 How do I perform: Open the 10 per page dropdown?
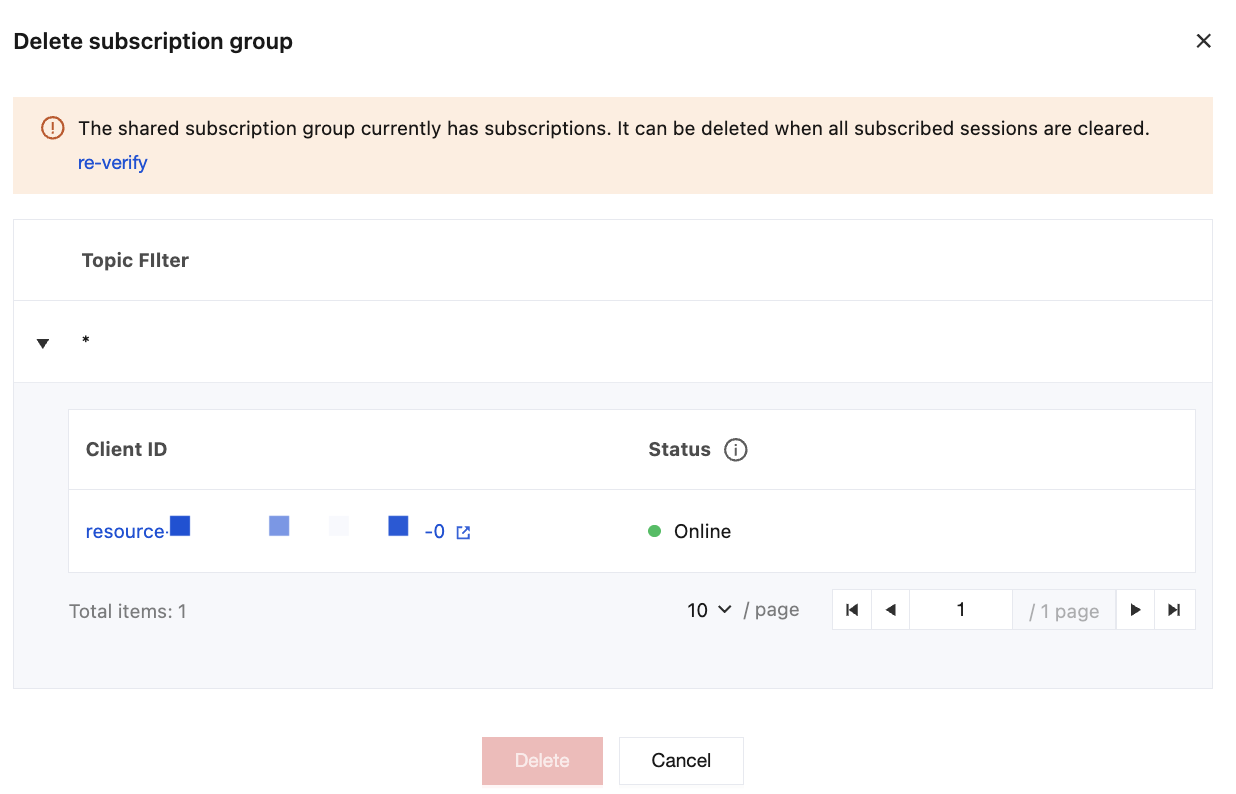pyautogui.click(x=710, y=610)
